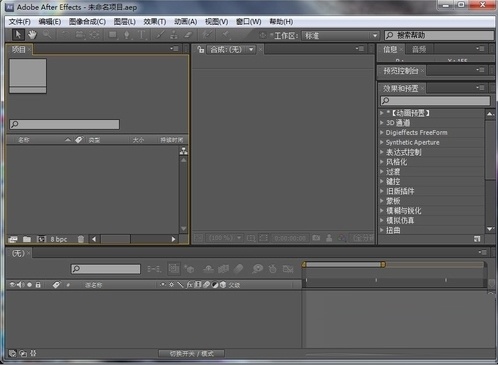This screenshot has height=365, width=498.
Task: Toggle frame blending switch in timeline
Action: [x=223, y=269]
